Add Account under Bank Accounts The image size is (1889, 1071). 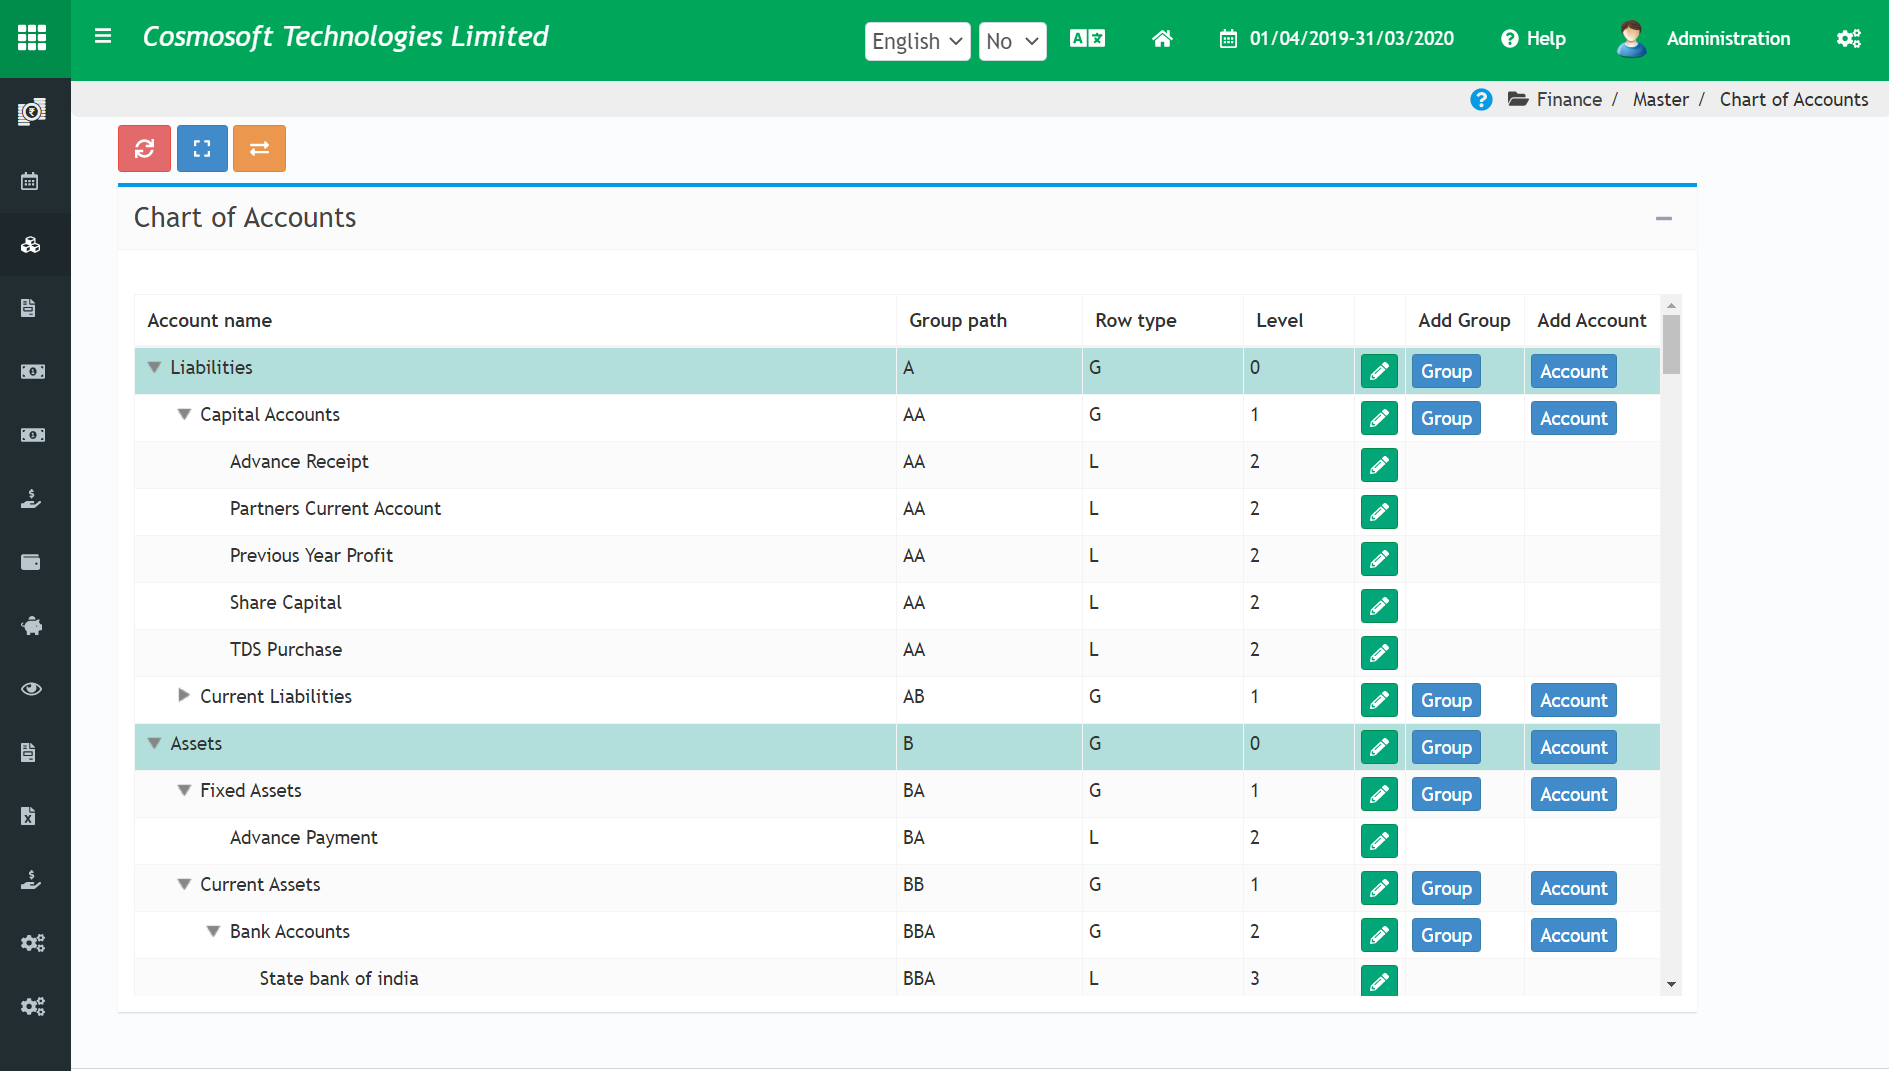click(1573, 935)
